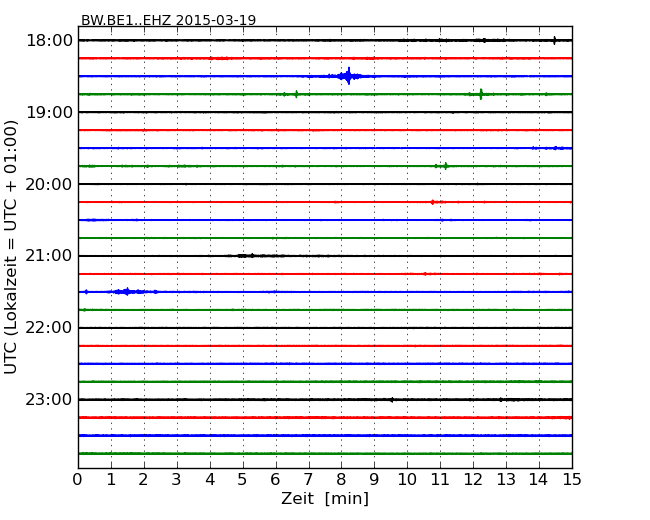Click x-axis tick label 11
Viewport: 650px width, 520px height.
(440, 480)
